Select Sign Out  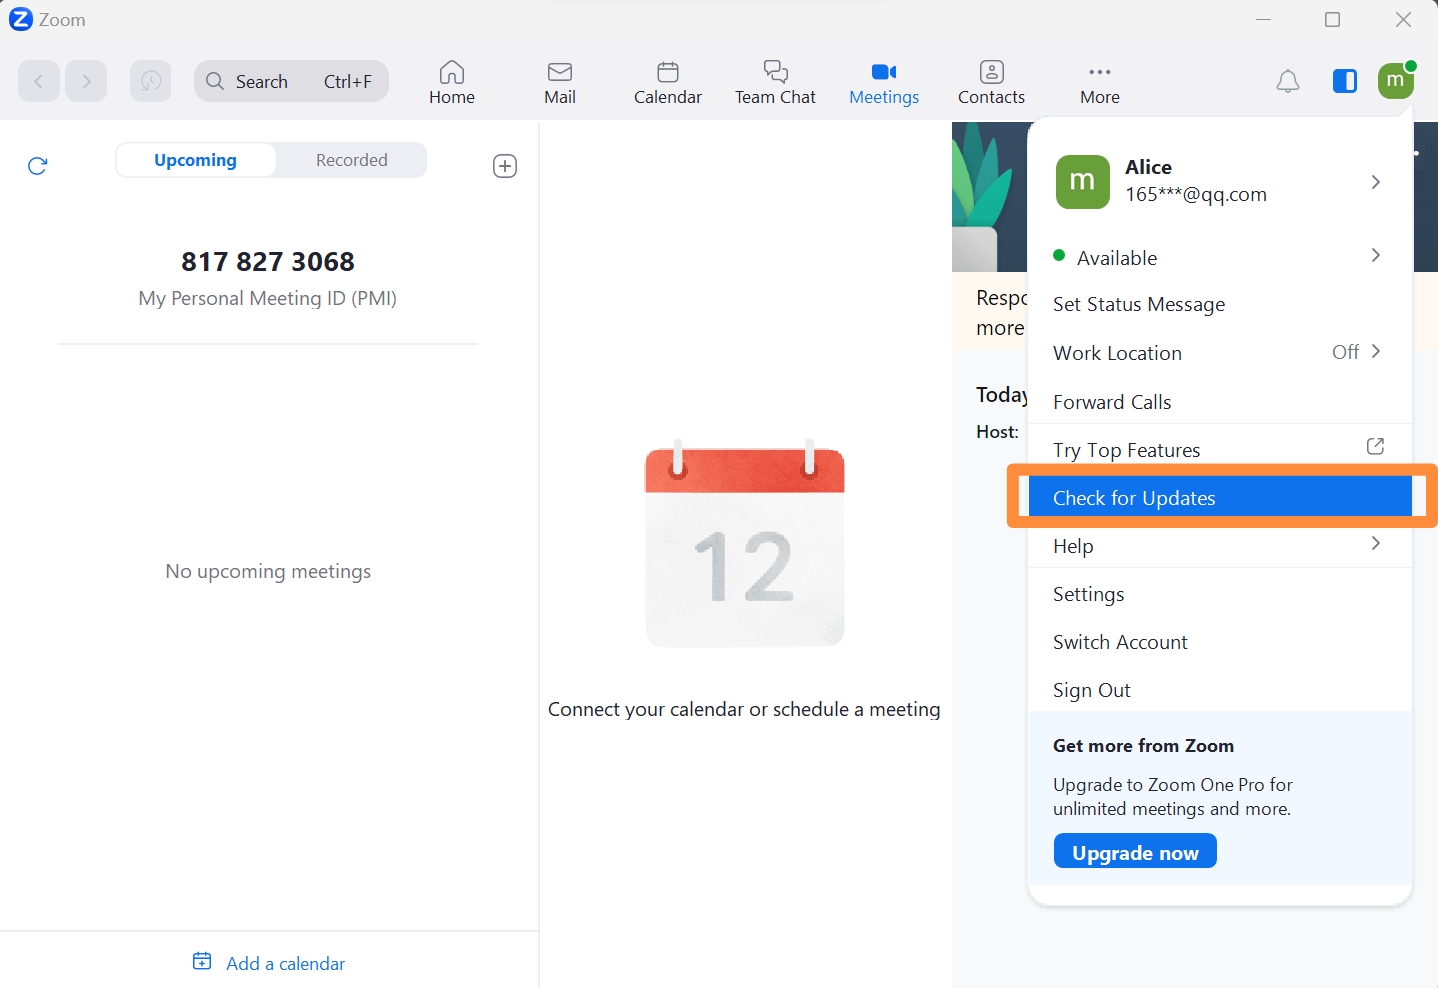(1220, 689)
